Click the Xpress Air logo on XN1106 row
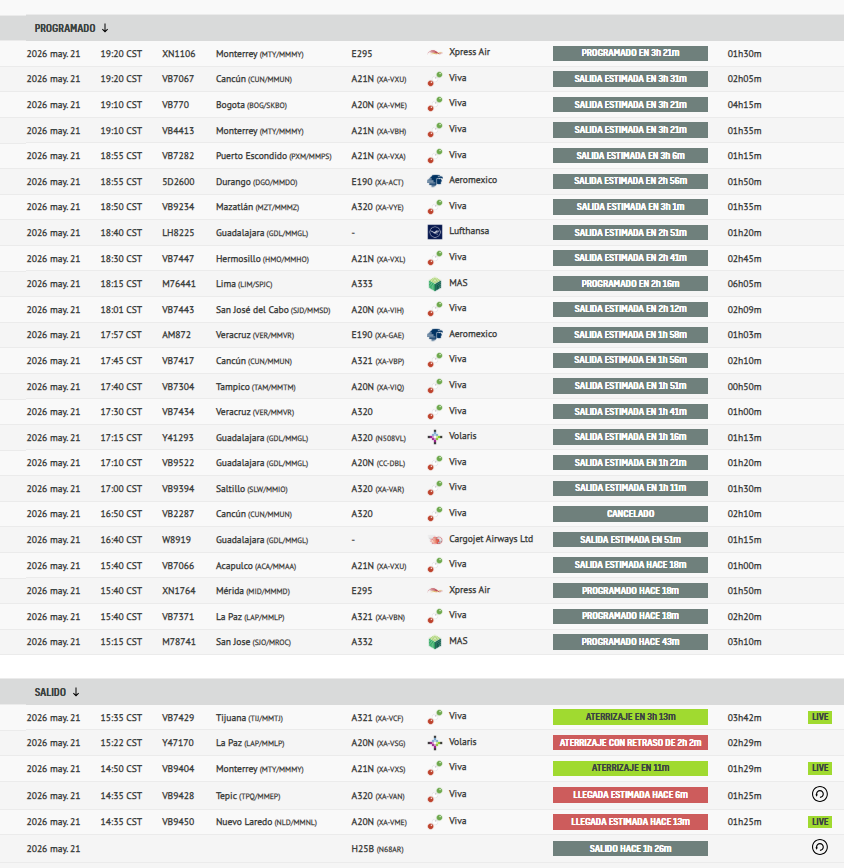This screenshot has height=868, width=844. 435,53
